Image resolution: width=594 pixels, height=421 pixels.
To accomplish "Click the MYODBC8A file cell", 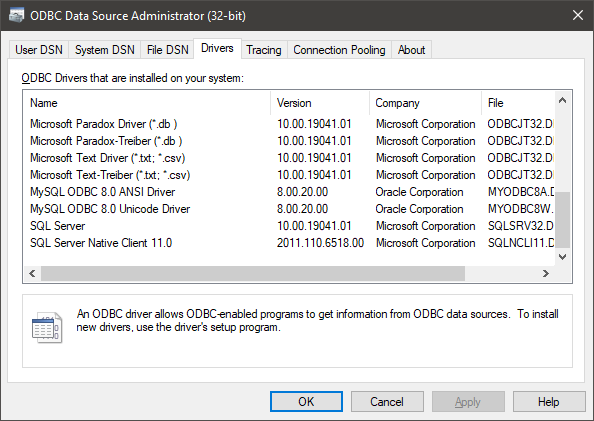I will pos(521,192).
